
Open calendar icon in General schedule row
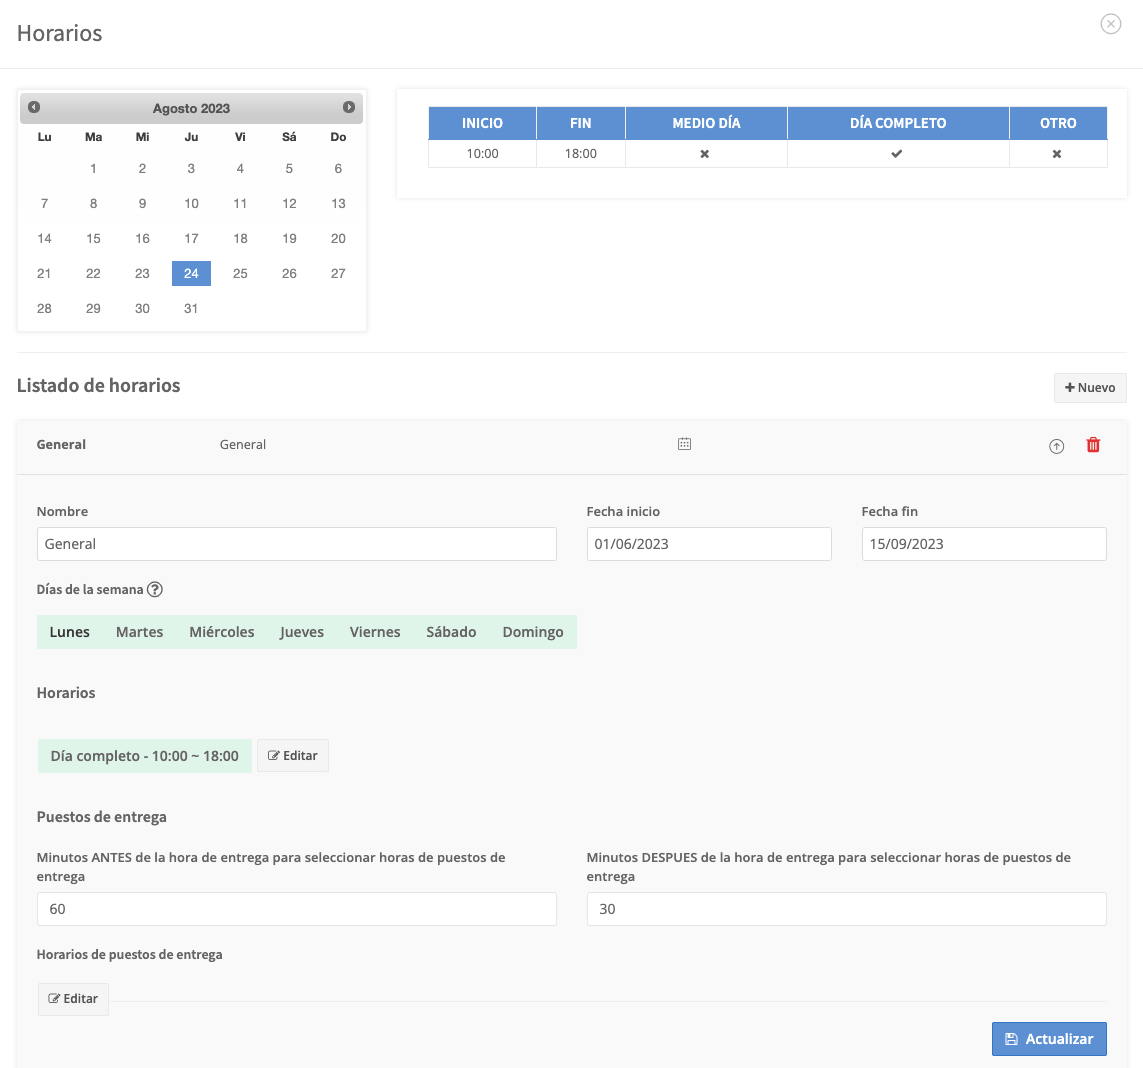coord(684,444)
